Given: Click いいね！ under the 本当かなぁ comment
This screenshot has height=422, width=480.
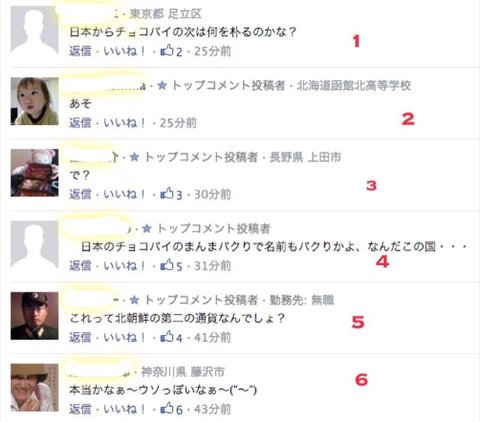Looking at the screenshot, I should 124,409.
